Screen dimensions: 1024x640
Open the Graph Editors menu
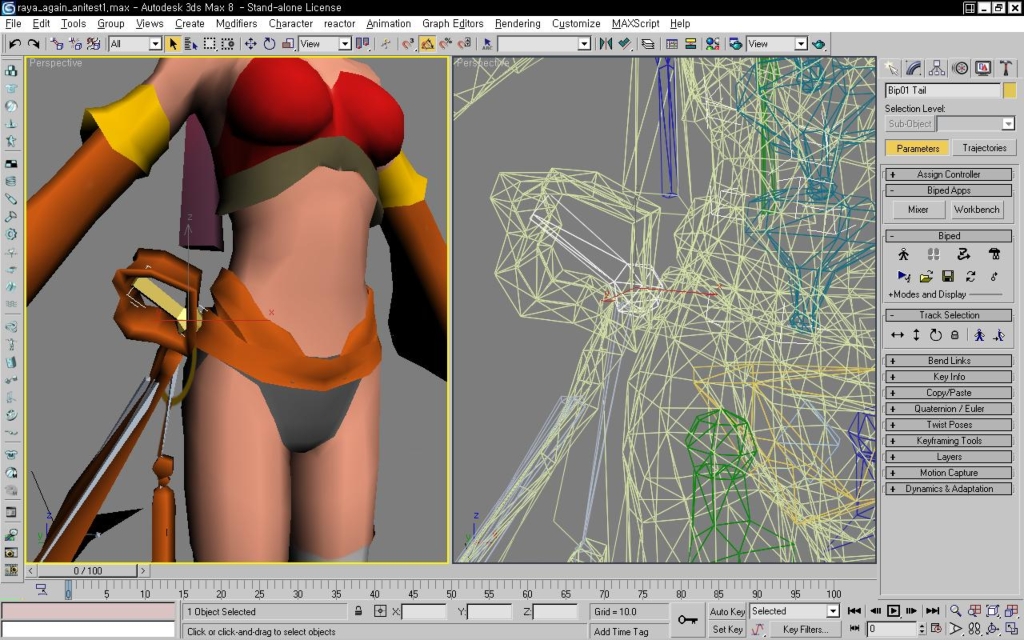(453, 24)
